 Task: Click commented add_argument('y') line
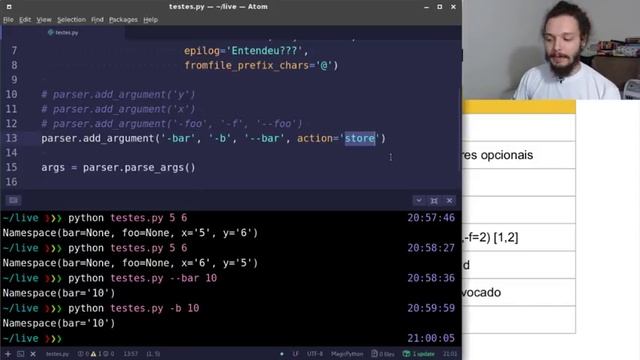pyautogui.click(x=118, y=94)
